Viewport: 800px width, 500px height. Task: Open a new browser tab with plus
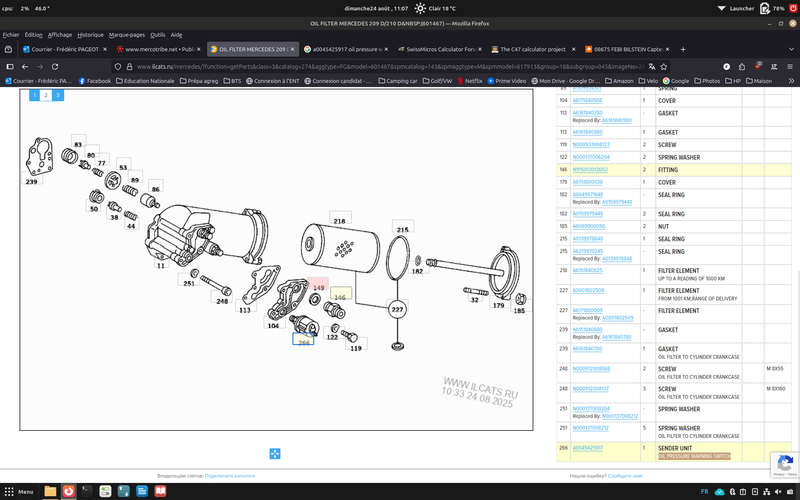(683, 49)
